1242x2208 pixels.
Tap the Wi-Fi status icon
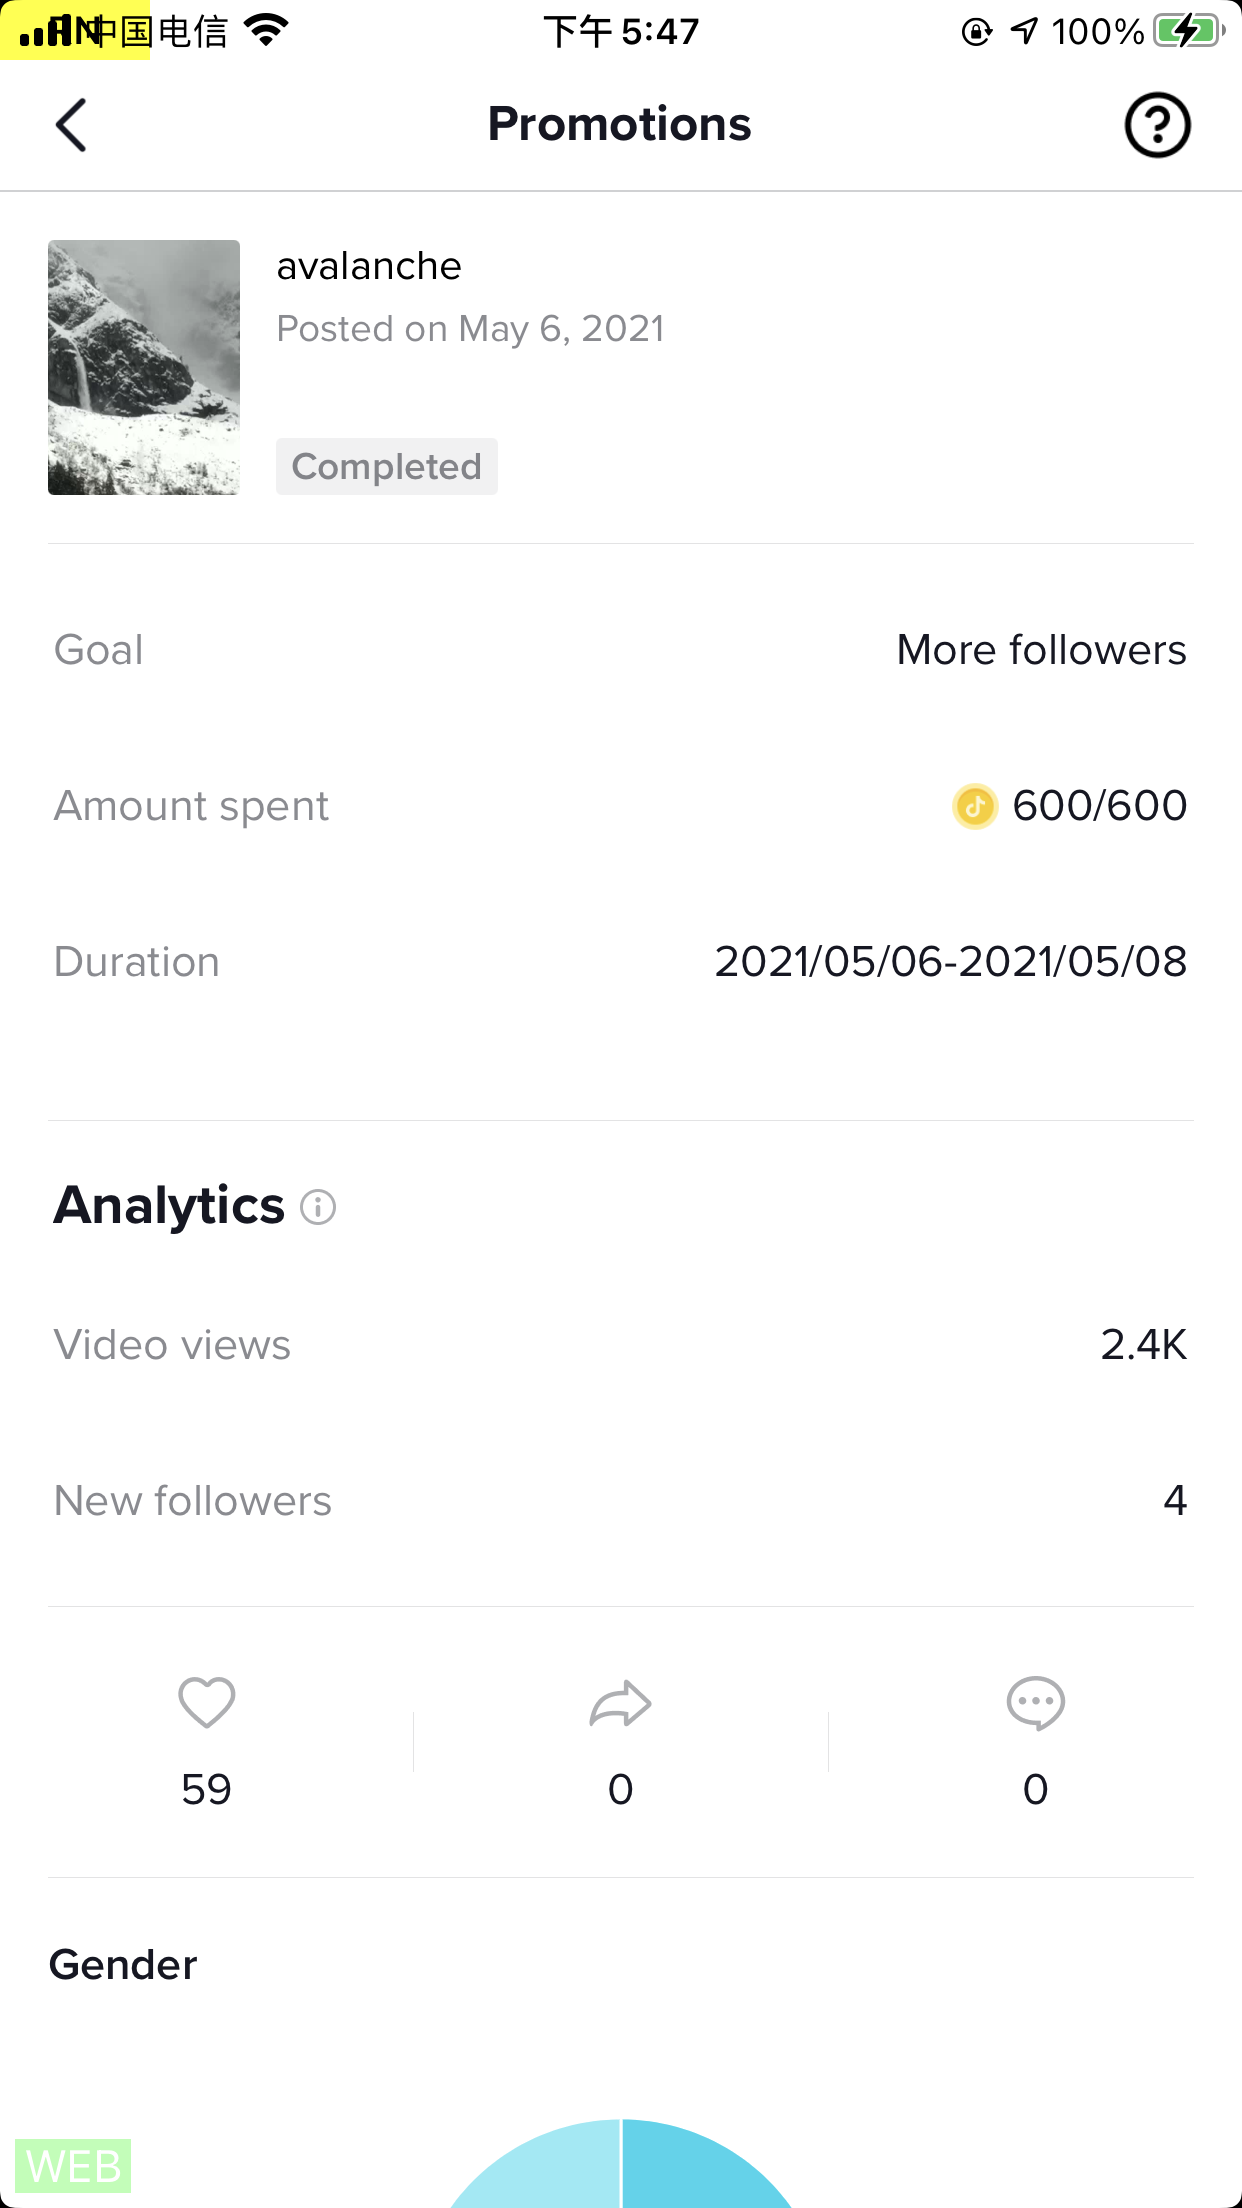point(266,31)
